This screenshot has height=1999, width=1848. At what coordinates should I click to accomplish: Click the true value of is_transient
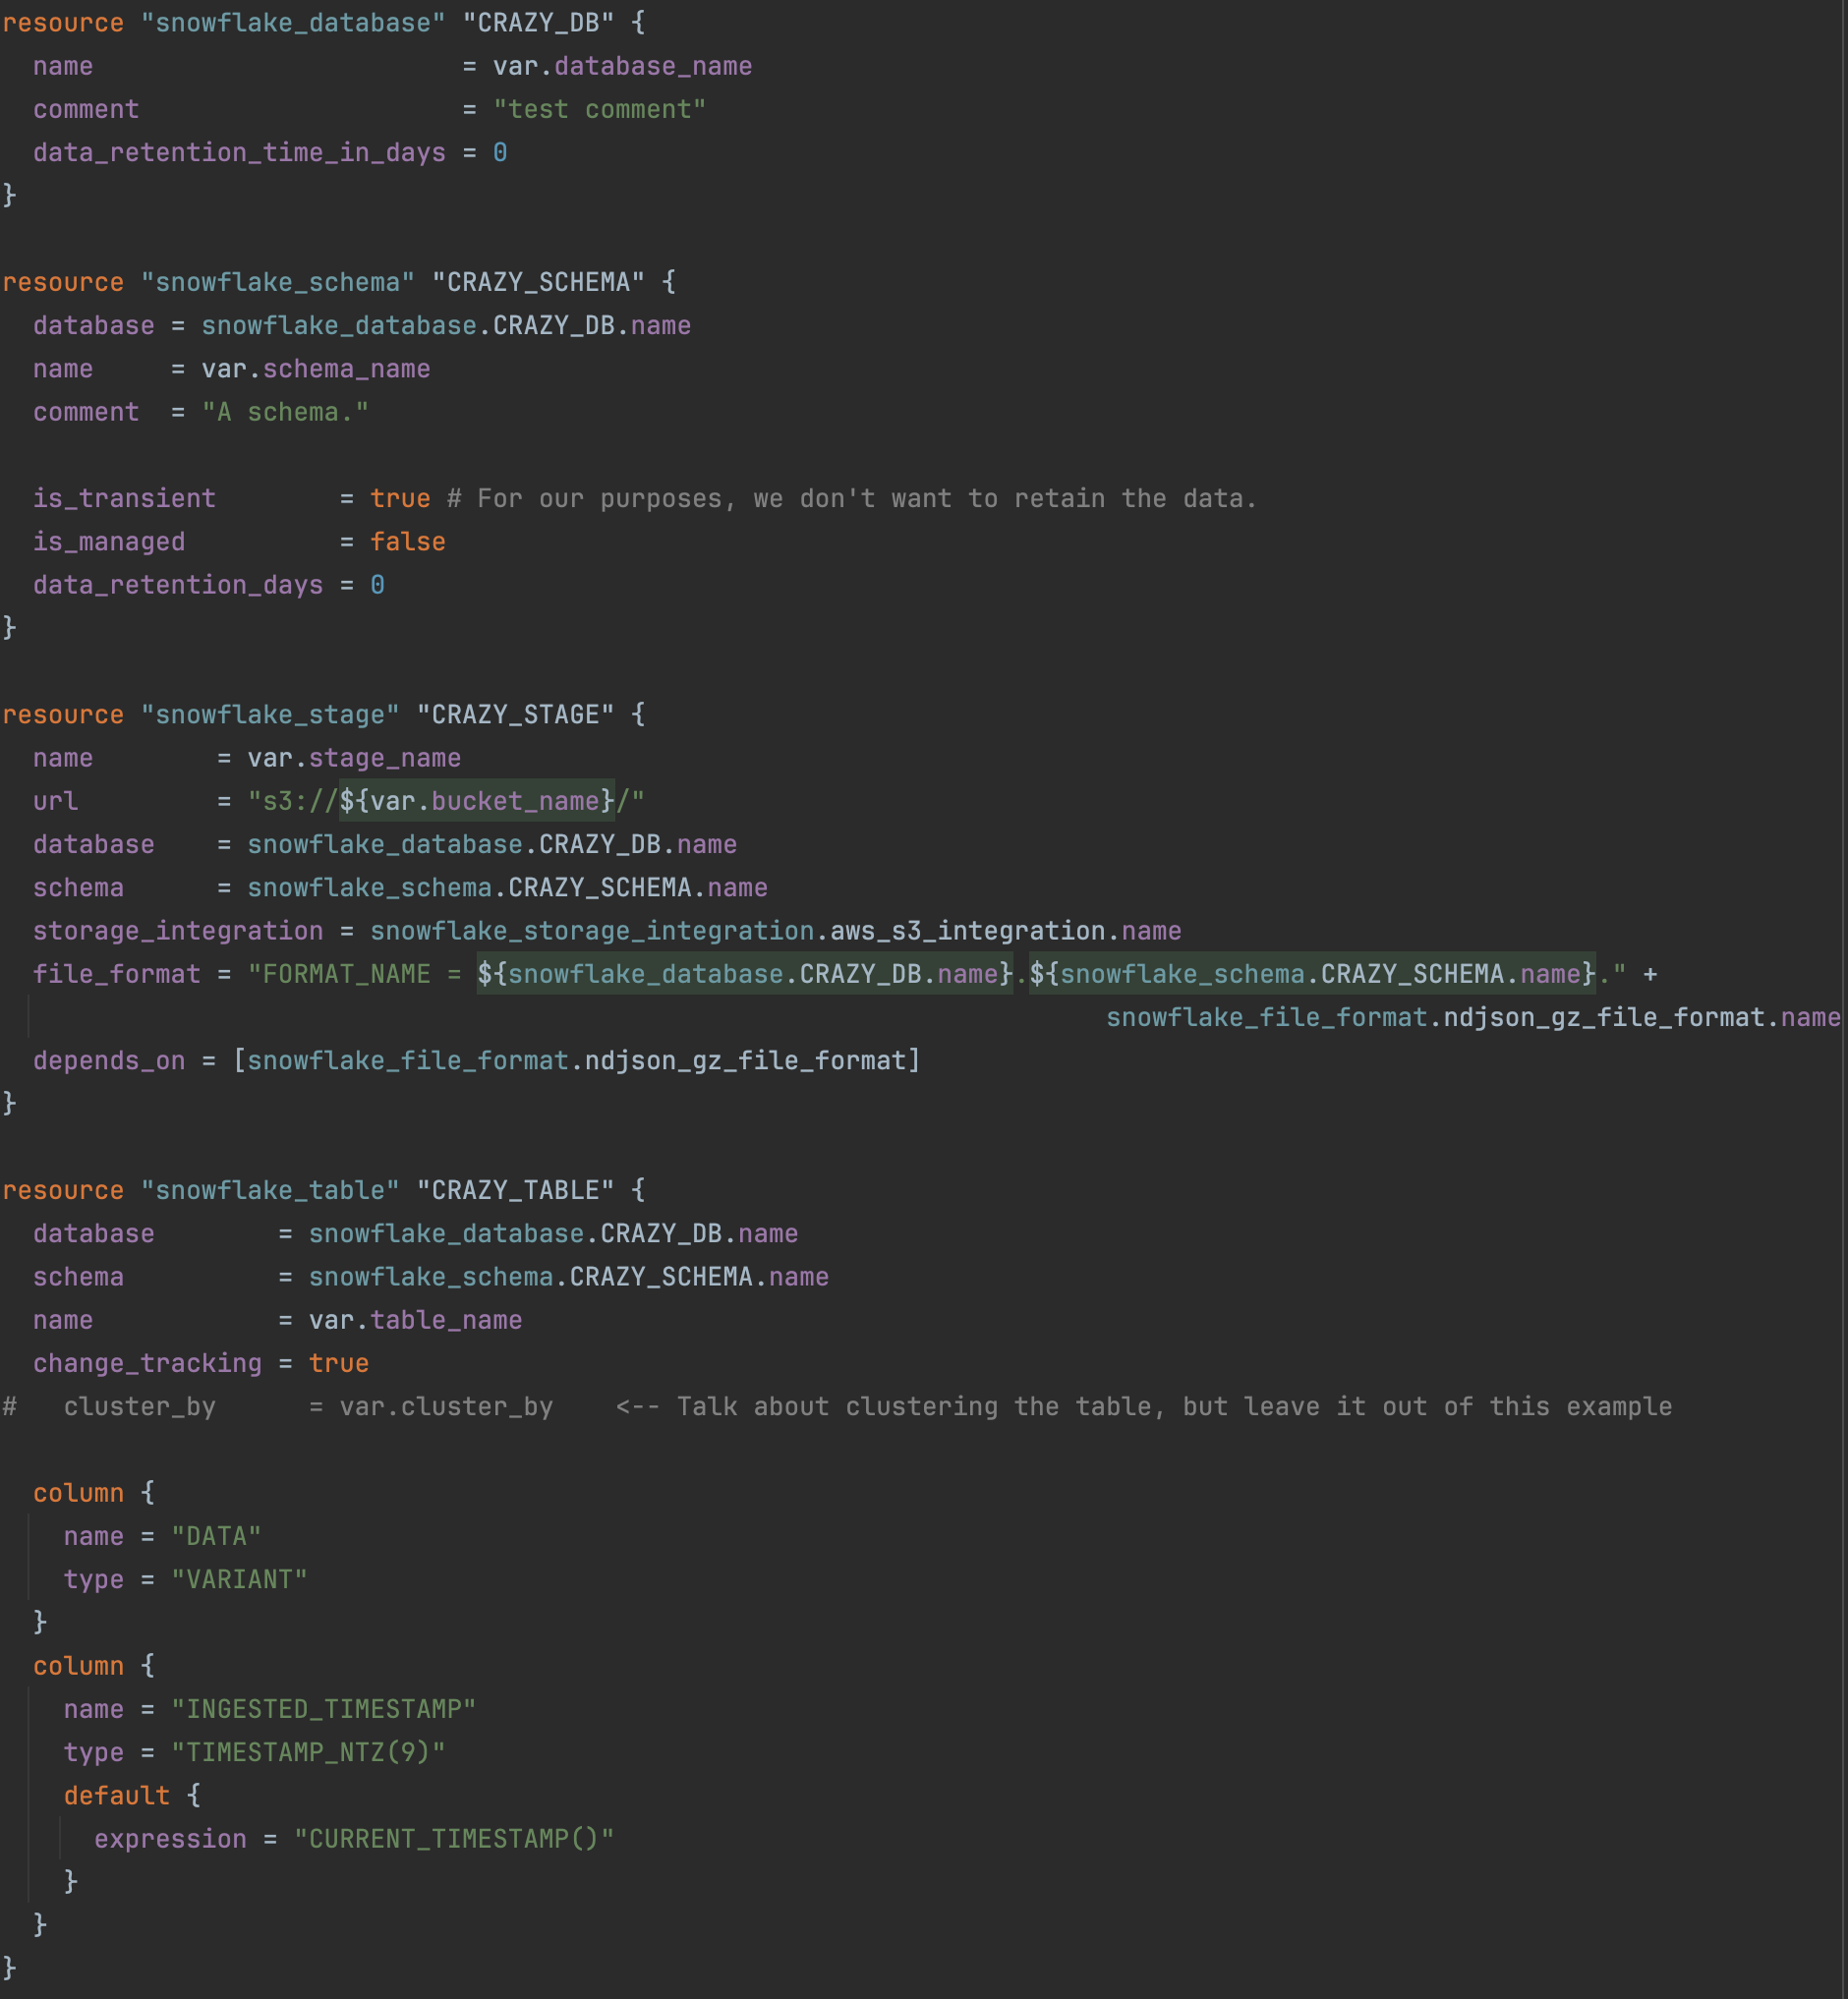(400, 498)
